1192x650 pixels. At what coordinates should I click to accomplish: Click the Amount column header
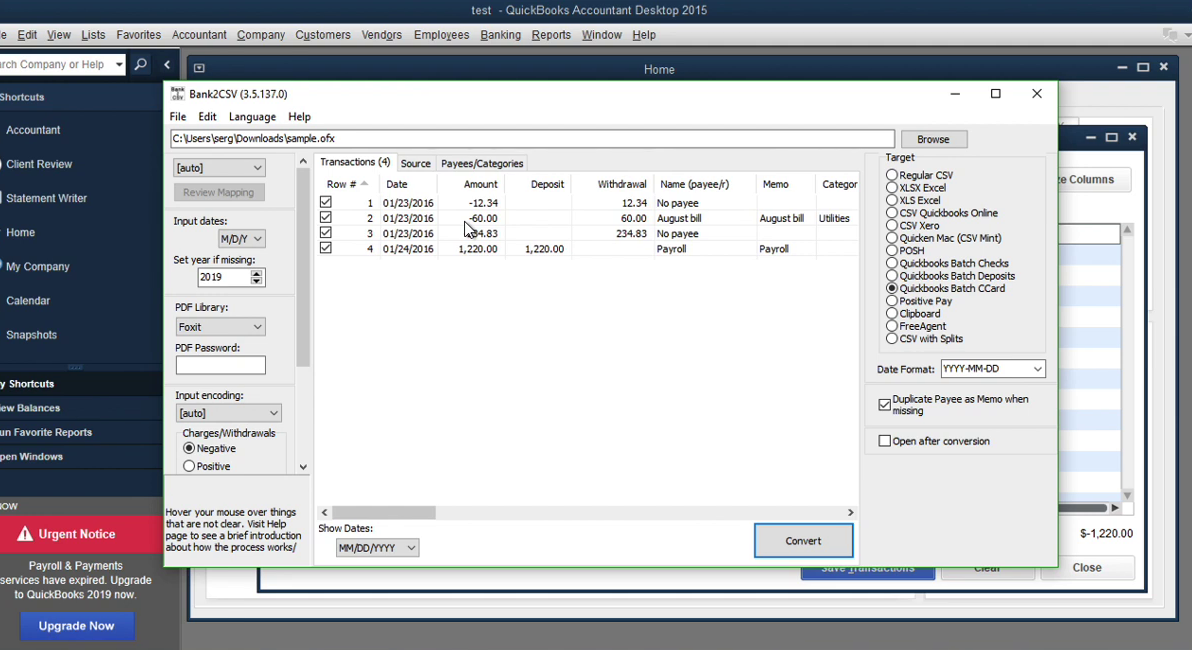point(480,184)
